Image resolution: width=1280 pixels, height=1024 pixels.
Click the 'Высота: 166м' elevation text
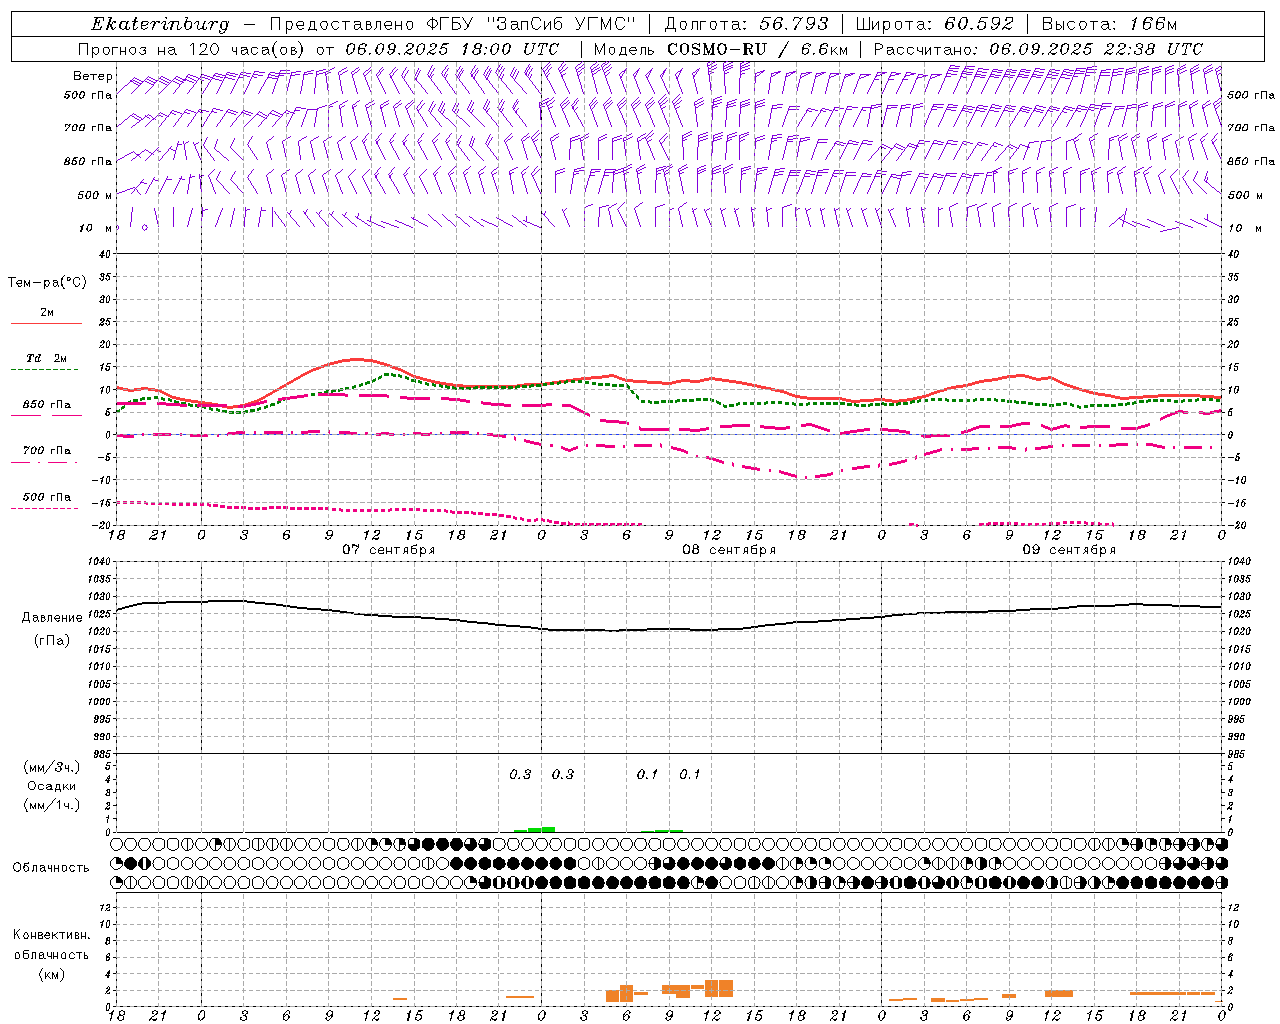(x=1109, y=24)
